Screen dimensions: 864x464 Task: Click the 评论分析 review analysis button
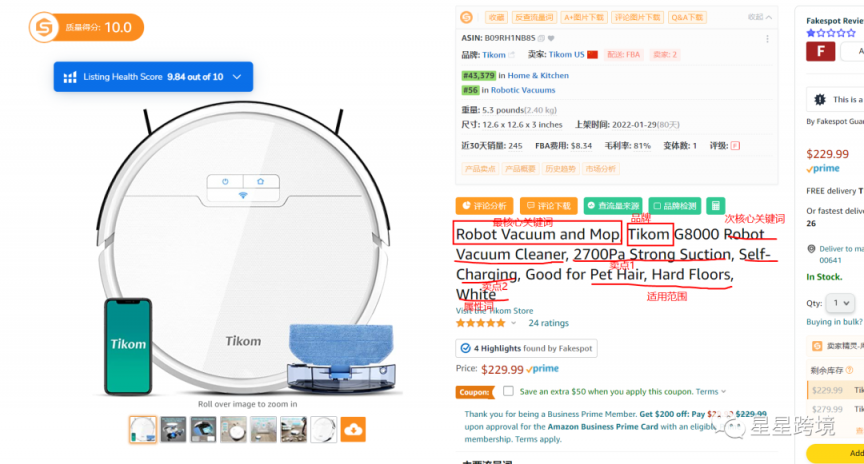click(x=484, y=206)
